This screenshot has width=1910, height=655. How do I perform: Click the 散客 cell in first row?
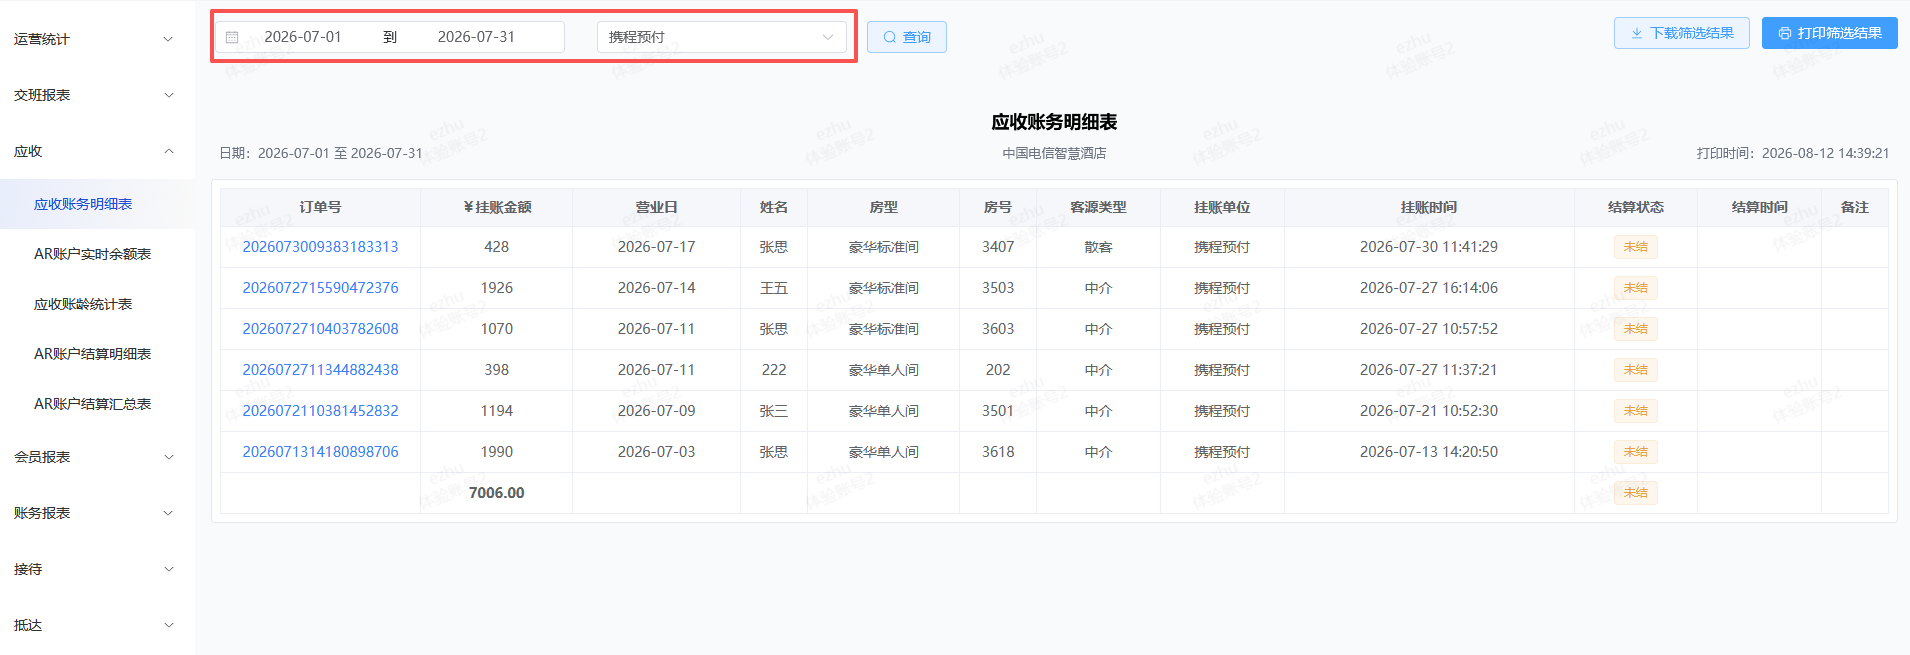click(x=1098, y=247)
